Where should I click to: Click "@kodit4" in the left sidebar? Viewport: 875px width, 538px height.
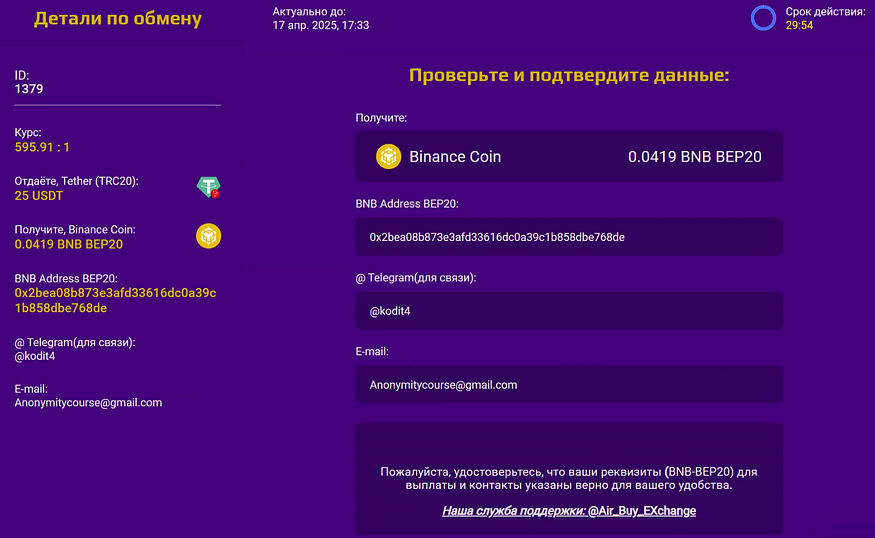[35, 356]
